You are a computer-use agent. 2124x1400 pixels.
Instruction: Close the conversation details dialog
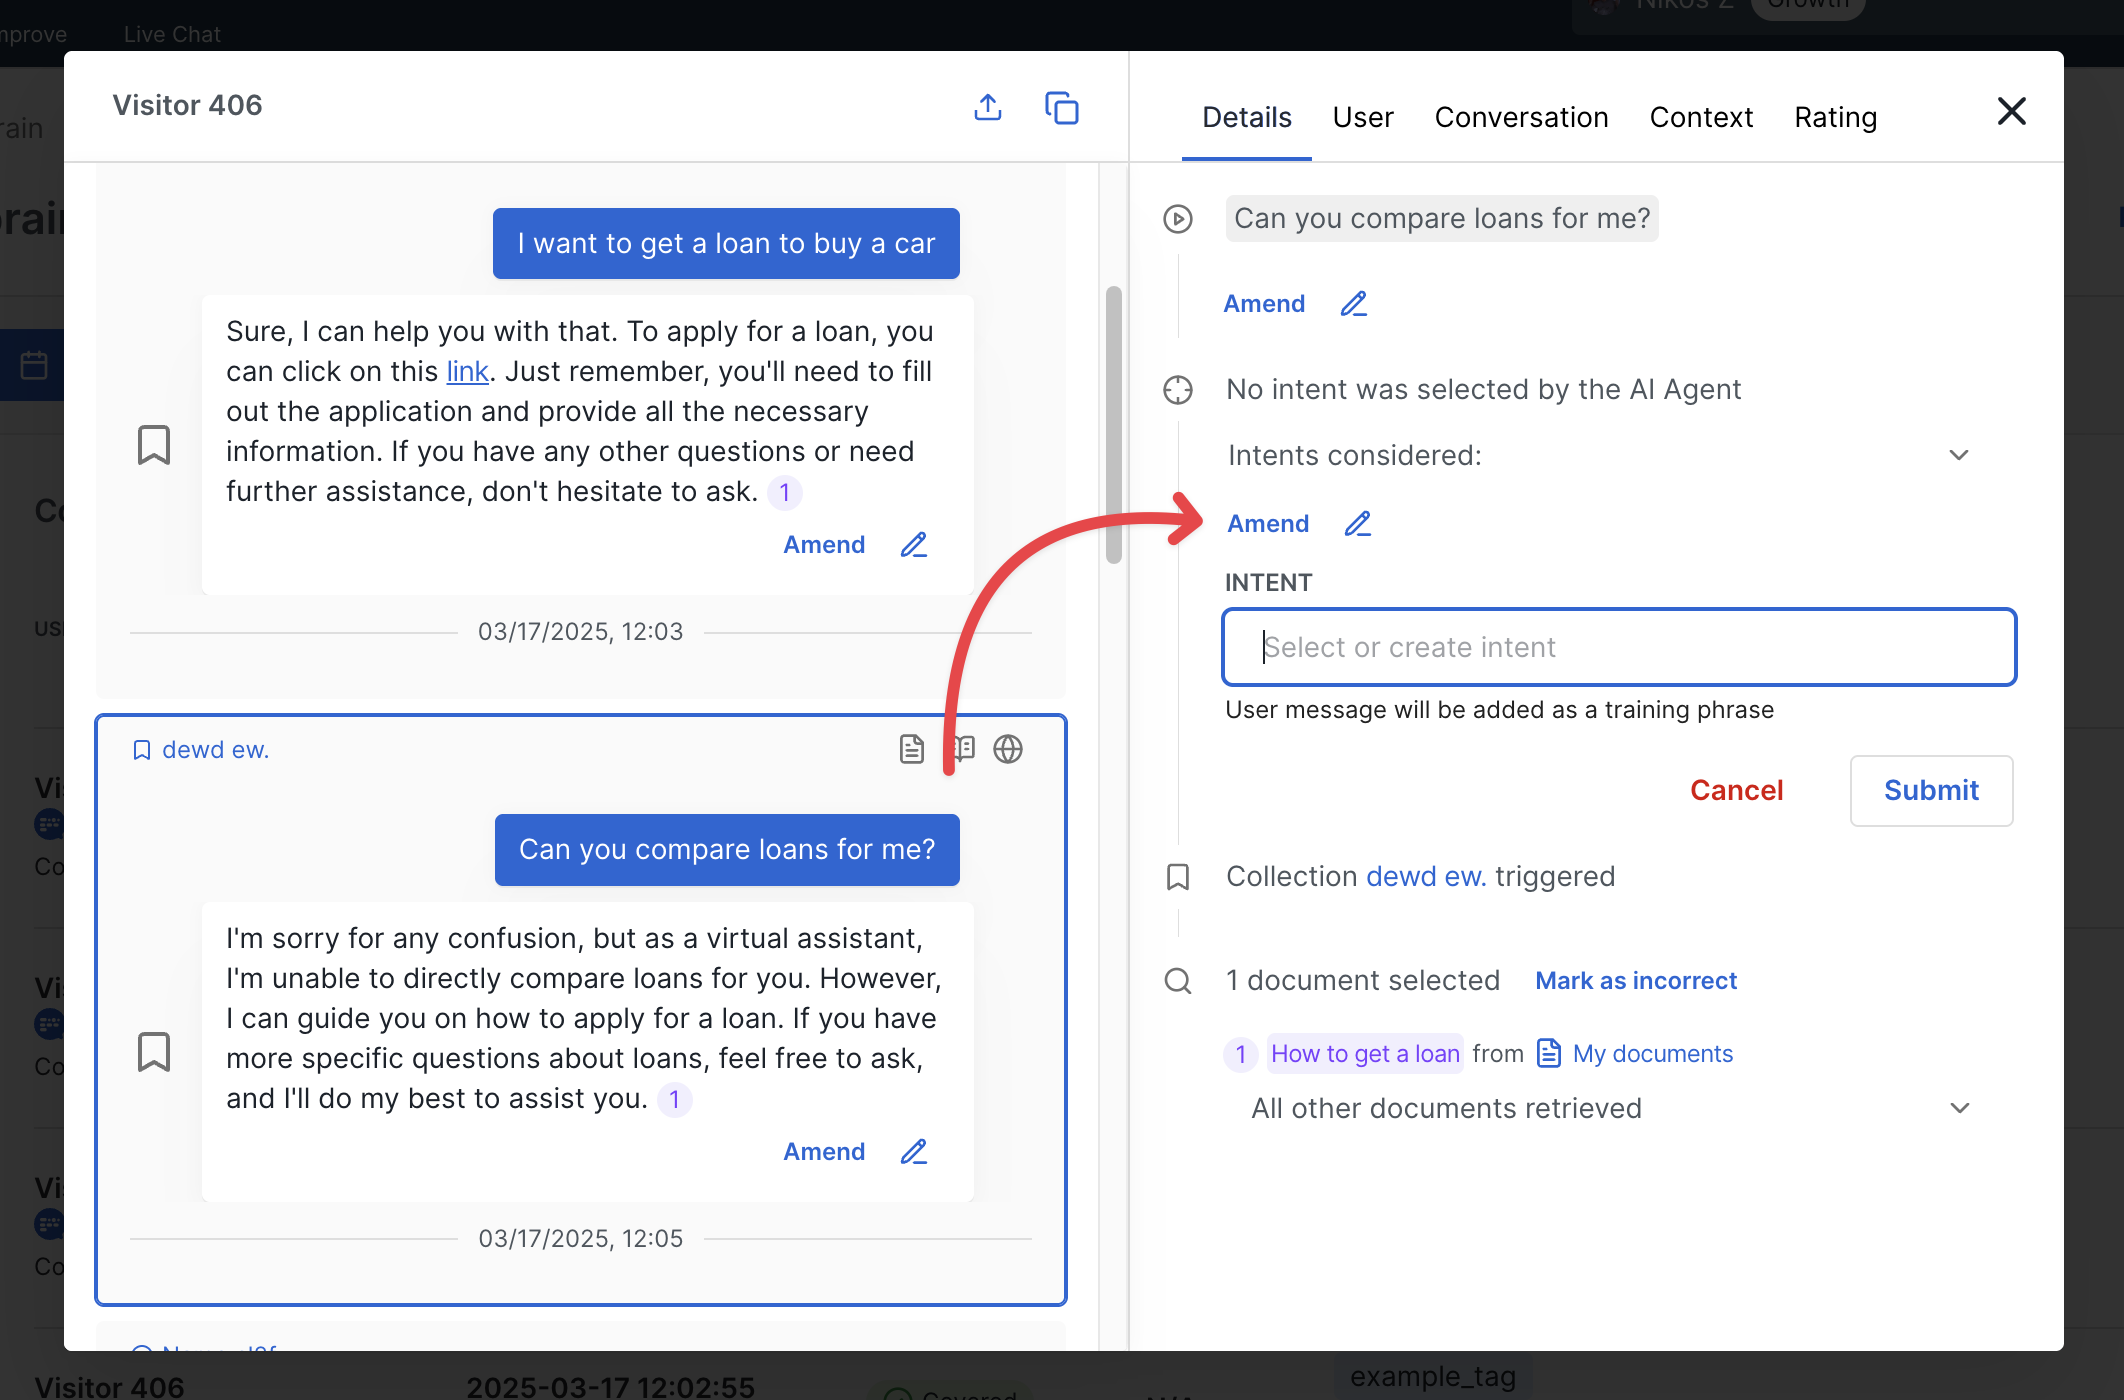pyautogui.click(x=2011, y=111)
